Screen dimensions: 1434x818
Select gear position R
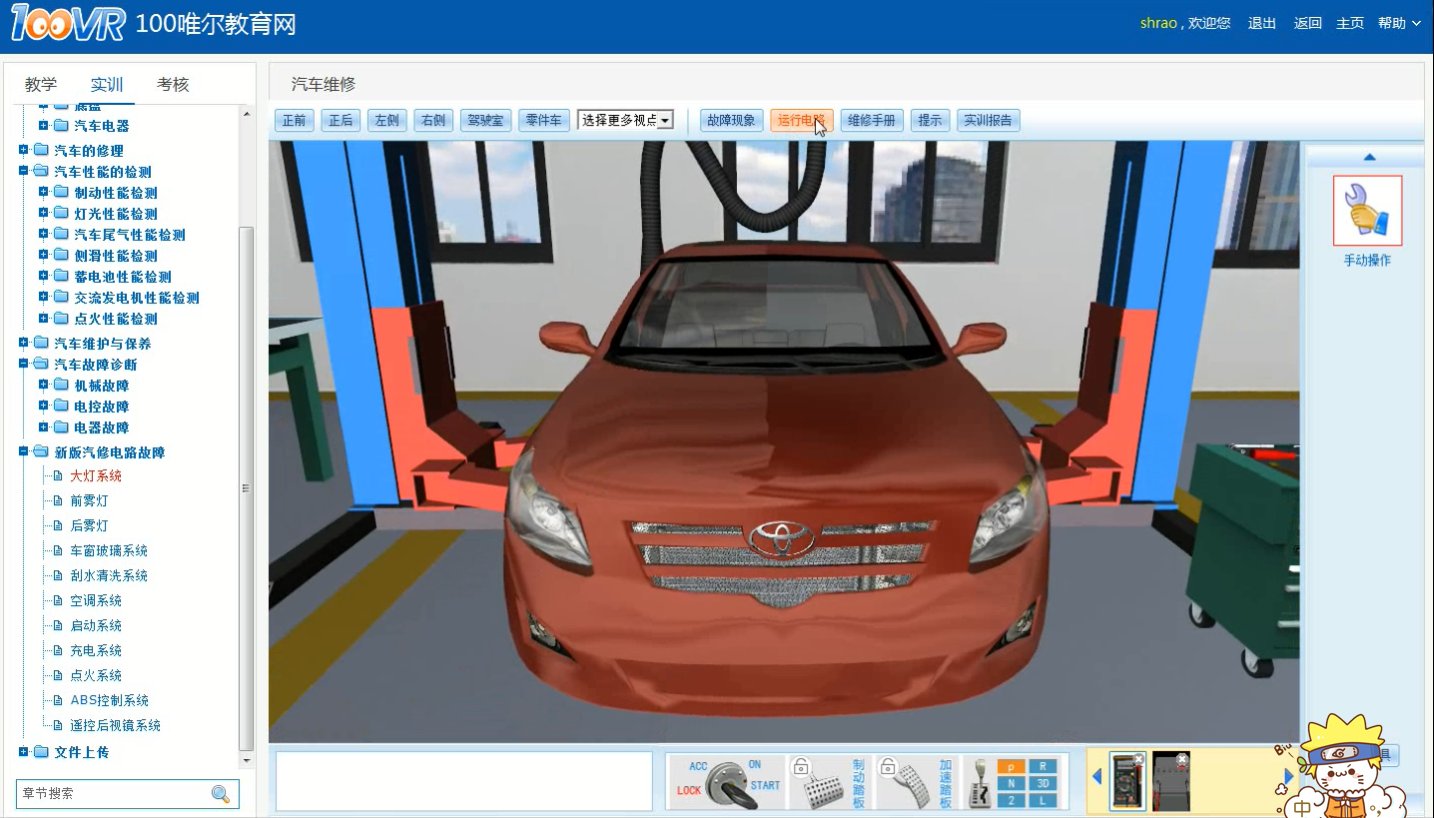click(1042, 767)
